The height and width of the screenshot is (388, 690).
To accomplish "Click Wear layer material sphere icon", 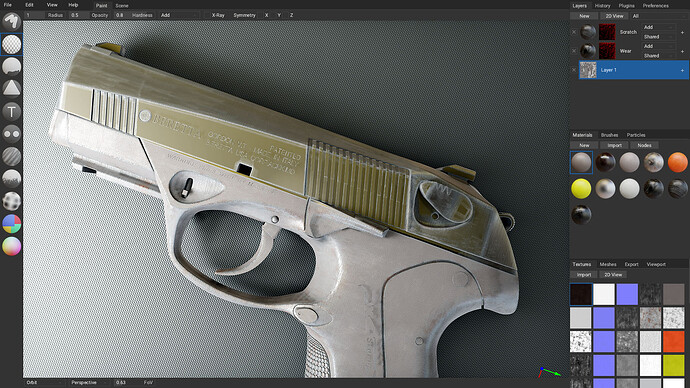I will pyautogui.click(x=588, y=51).
